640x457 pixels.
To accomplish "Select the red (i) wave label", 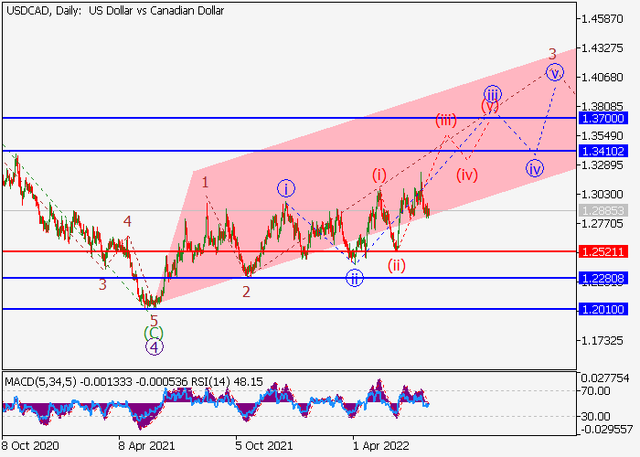I will (379, 175).
